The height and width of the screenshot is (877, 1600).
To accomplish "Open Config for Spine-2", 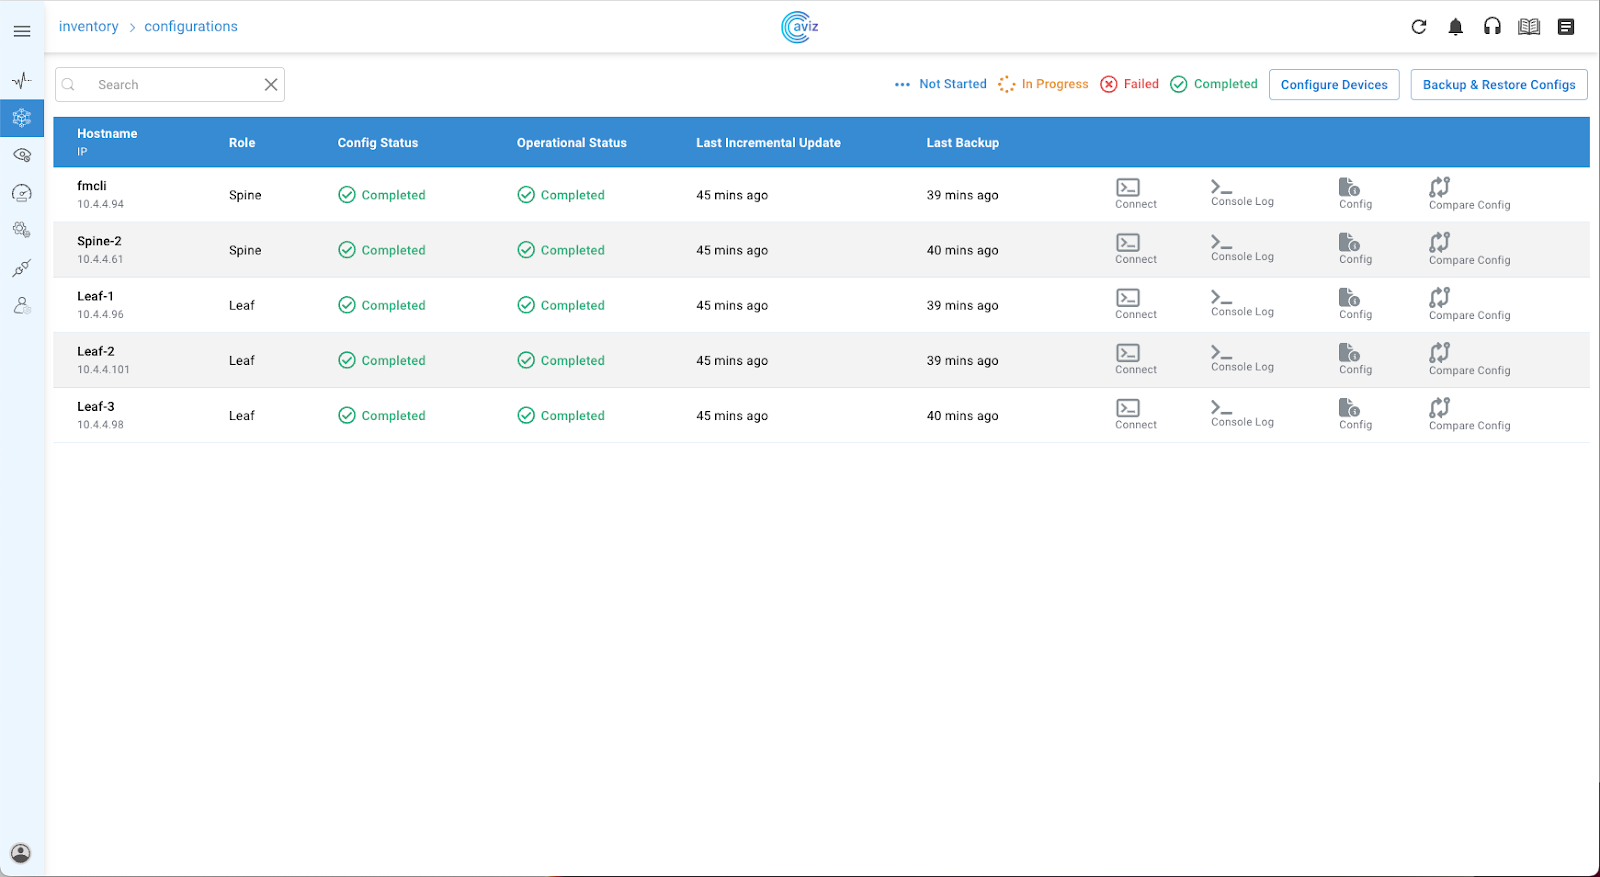I will 1355,249.
